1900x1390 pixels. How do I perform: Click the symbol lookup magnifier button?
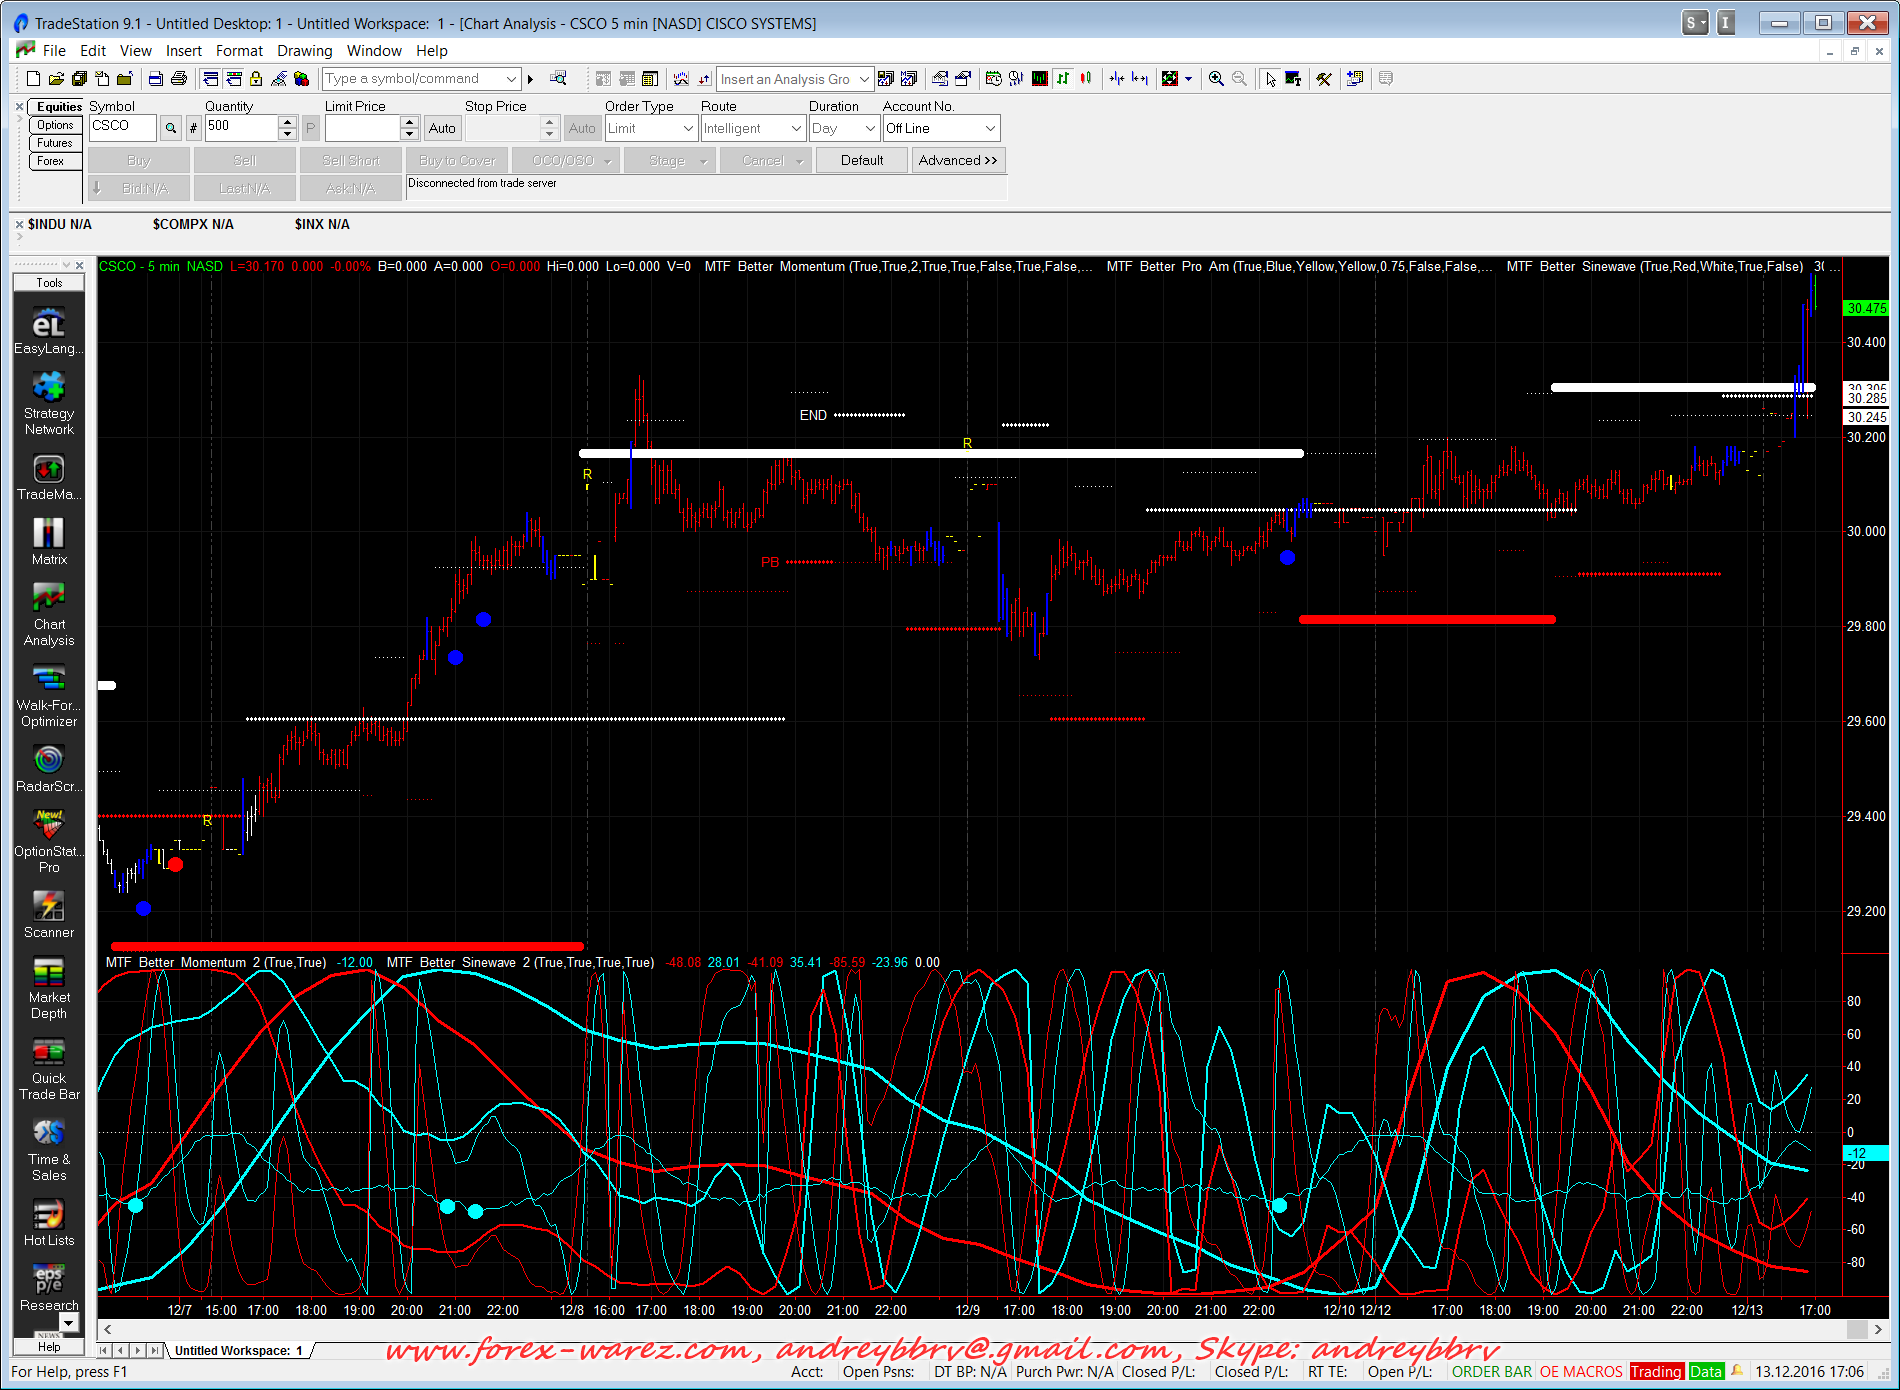point(171,128)
